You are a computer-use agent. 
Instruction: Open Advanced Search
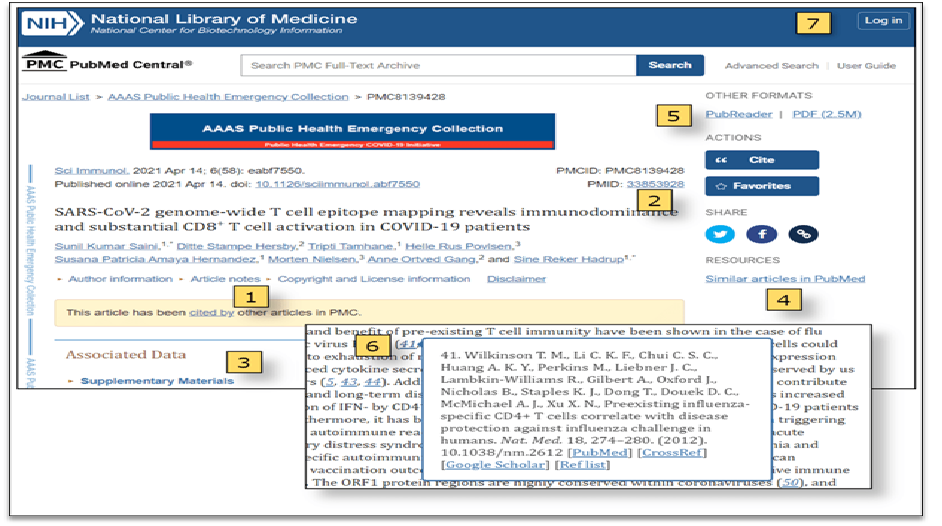click(771, 65)
